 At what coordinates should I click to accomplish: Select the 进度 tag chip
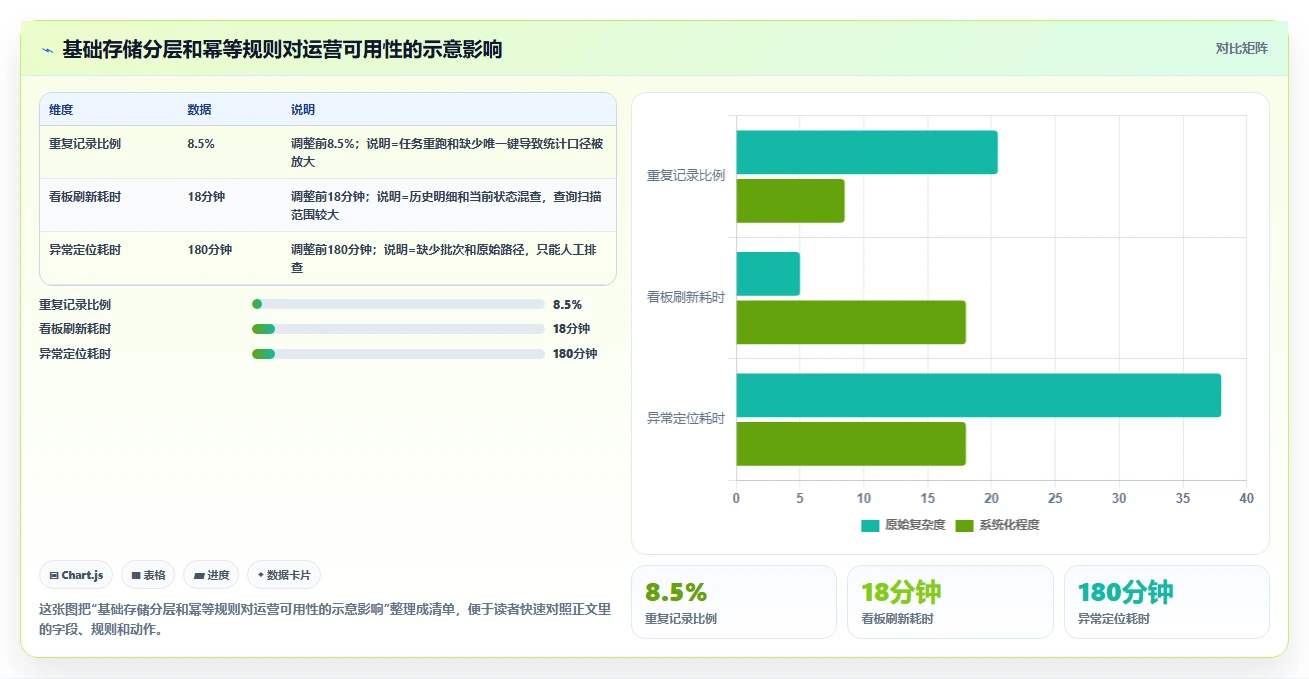pyautogui.click(x=211, y=575)
